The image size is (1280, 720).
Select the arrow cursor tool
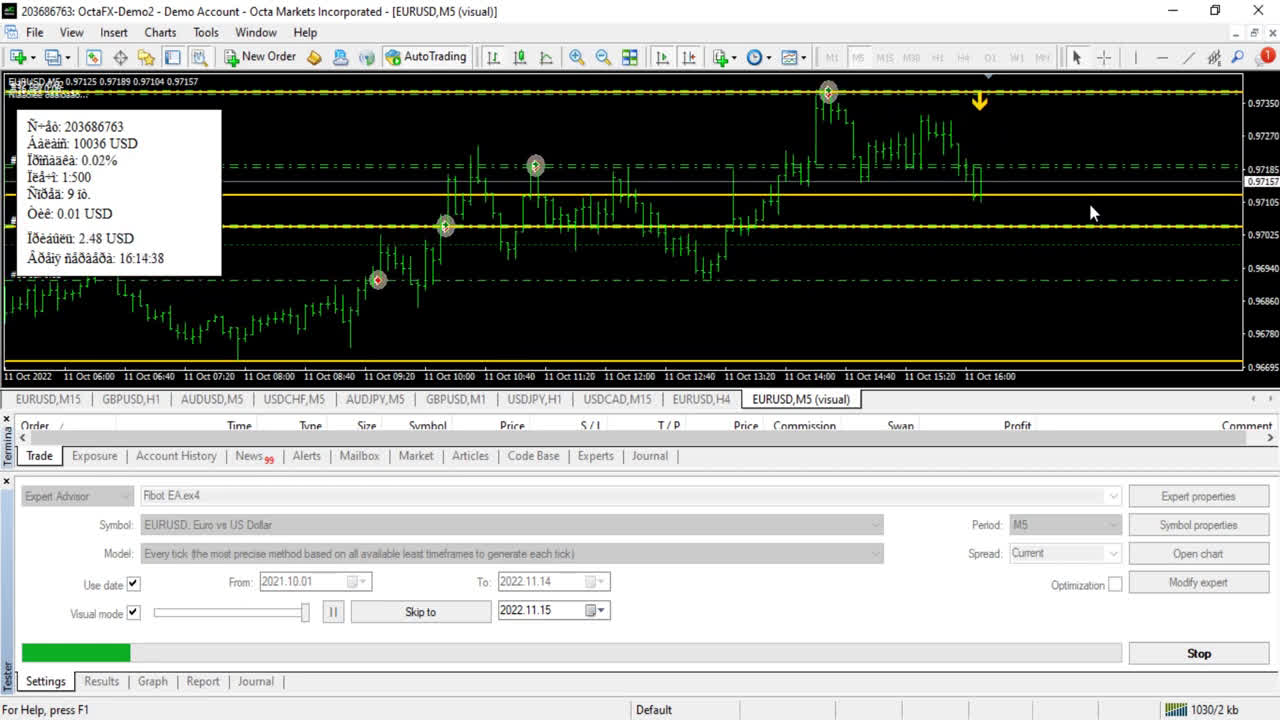pyautogui.click(x=1077, y=57)
